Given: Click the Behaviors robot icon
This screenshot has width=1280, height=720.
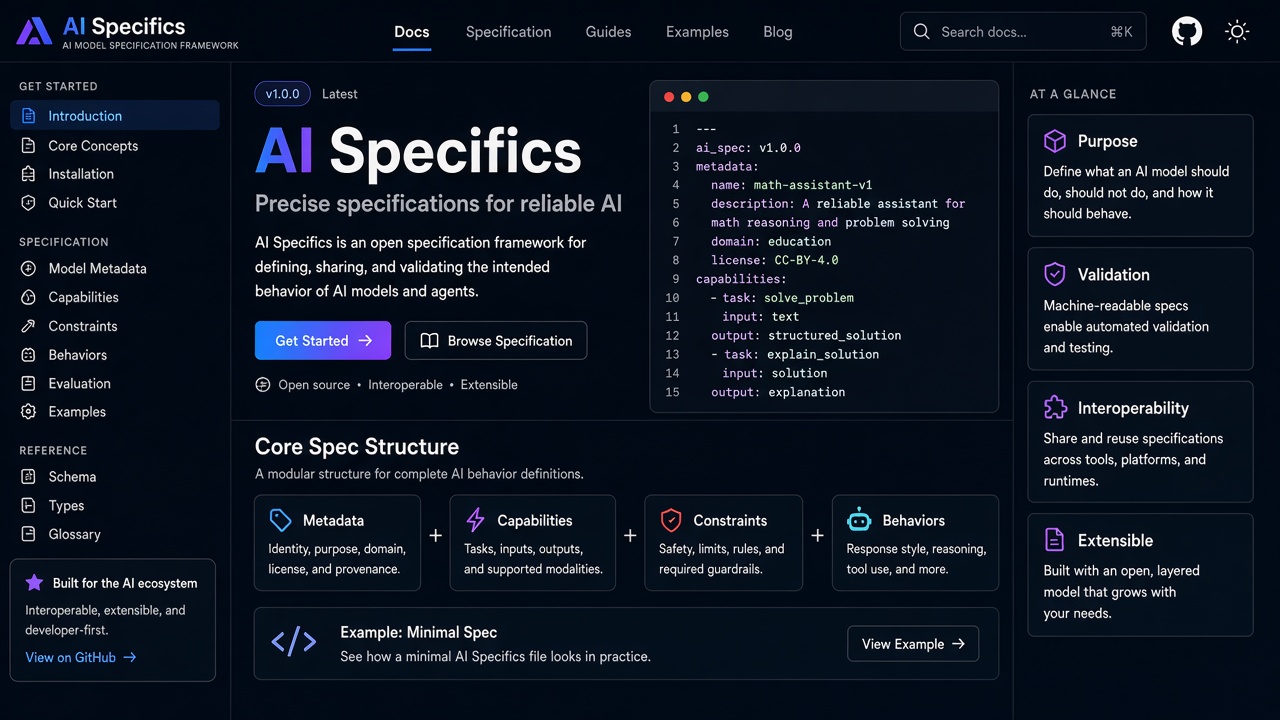Looking at the screenshot, I should click(x=859, y=520).
